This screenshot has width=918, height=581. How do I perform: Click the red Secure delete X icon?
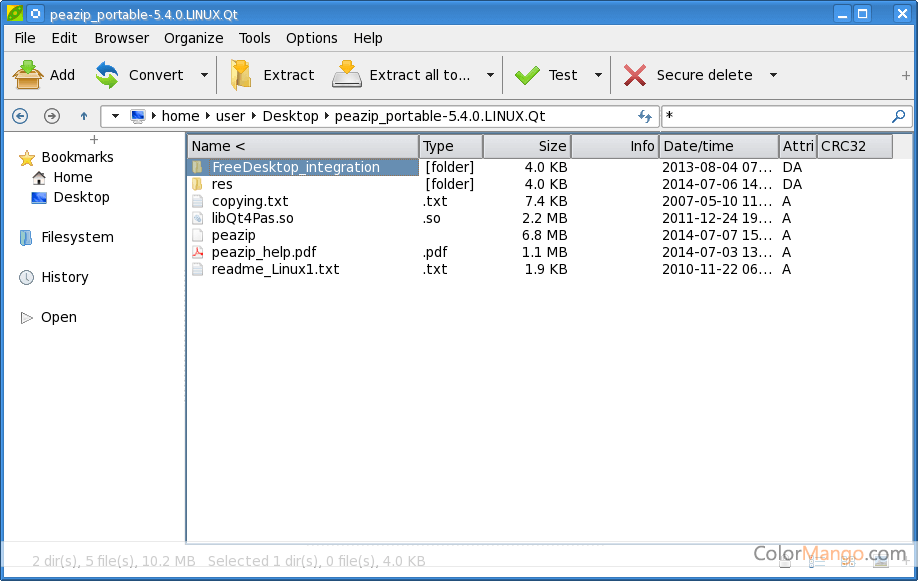tap(635, 75)
